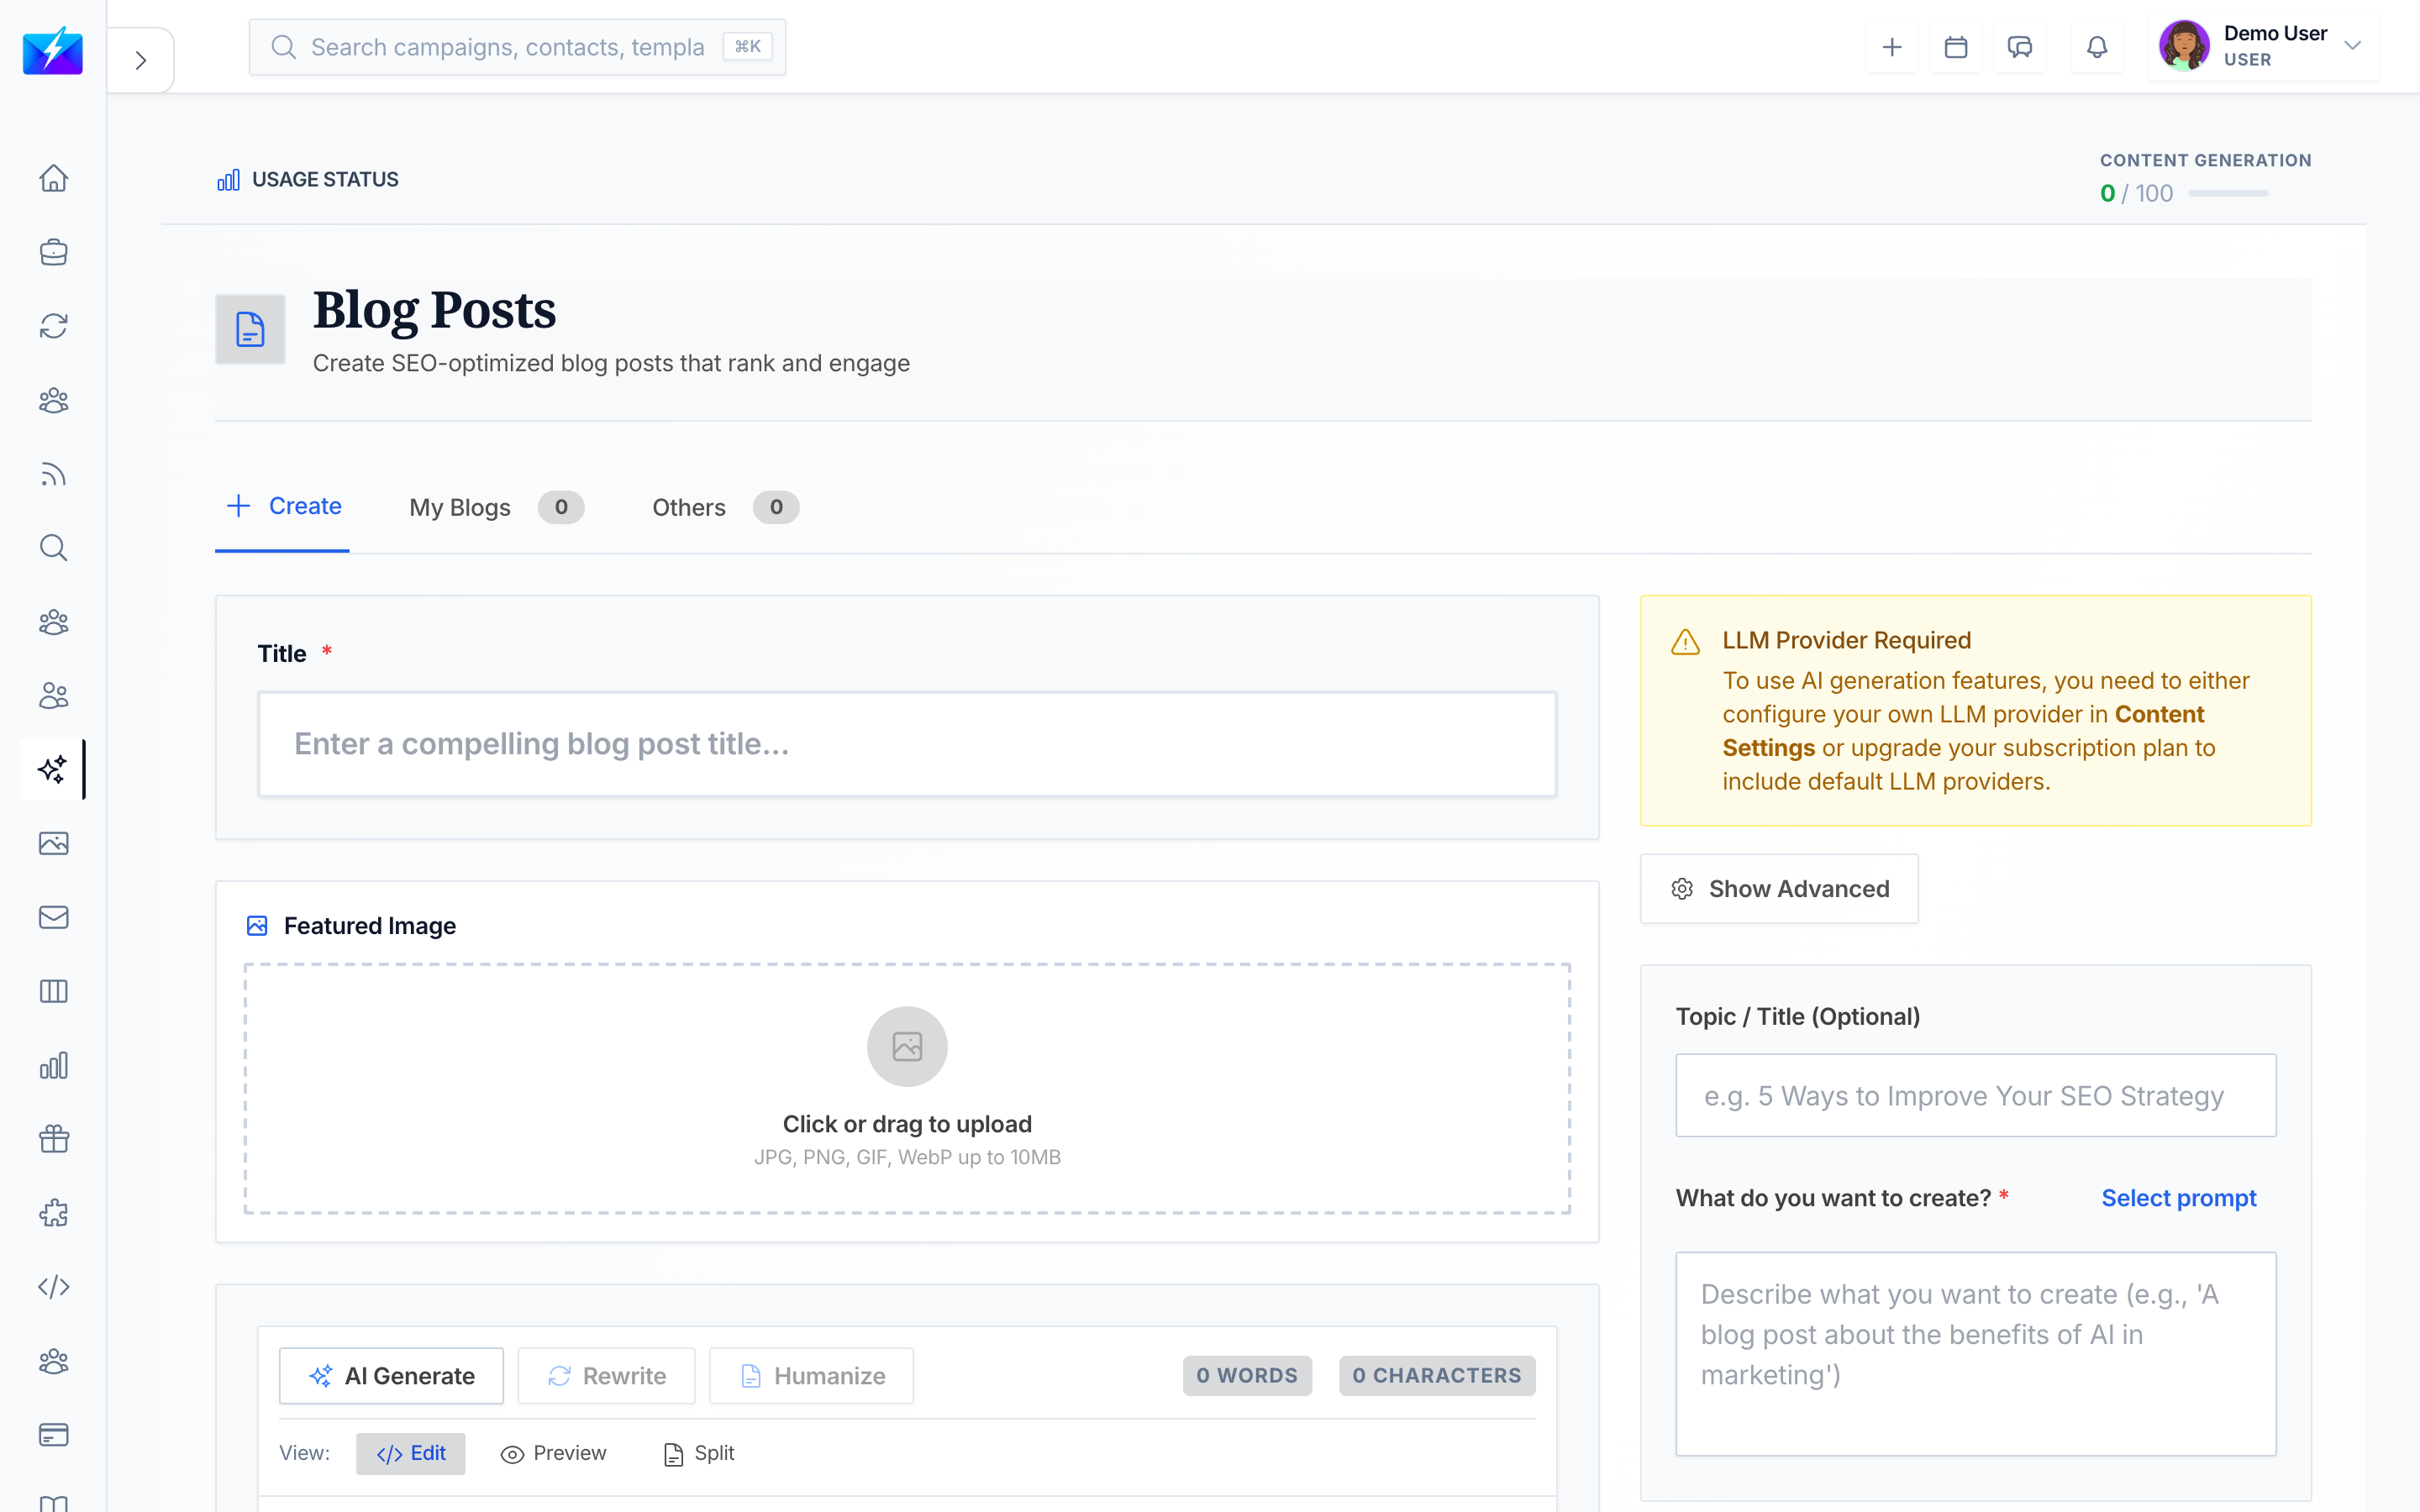Click the content generation usage progress bar
Screen dimensions: 2420x1512
click(x=2228, y=193)
